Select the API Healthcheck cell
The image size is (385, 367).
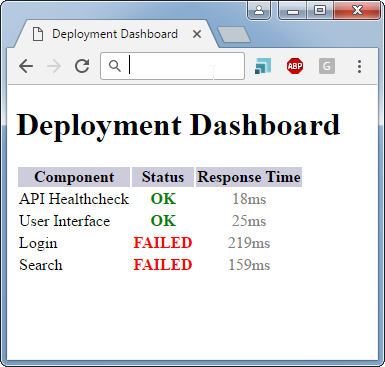[x=74, y=199]
